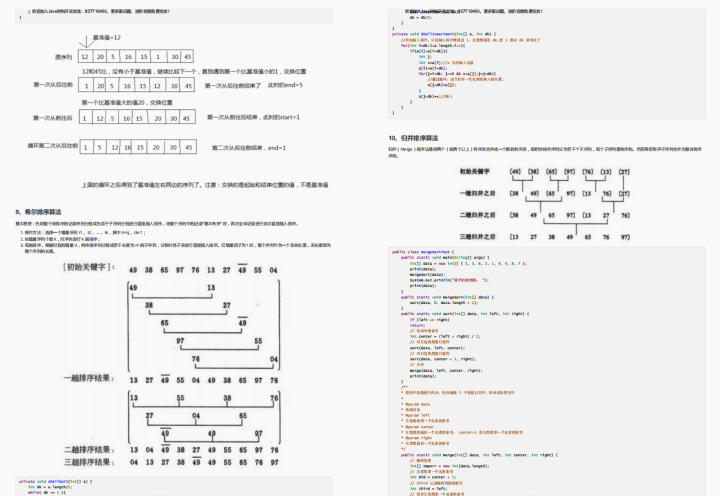720x496 pixels.
Task: Click the line "第一个比基准值大的值20，交换位置"
Action: (x=127, y=102)
